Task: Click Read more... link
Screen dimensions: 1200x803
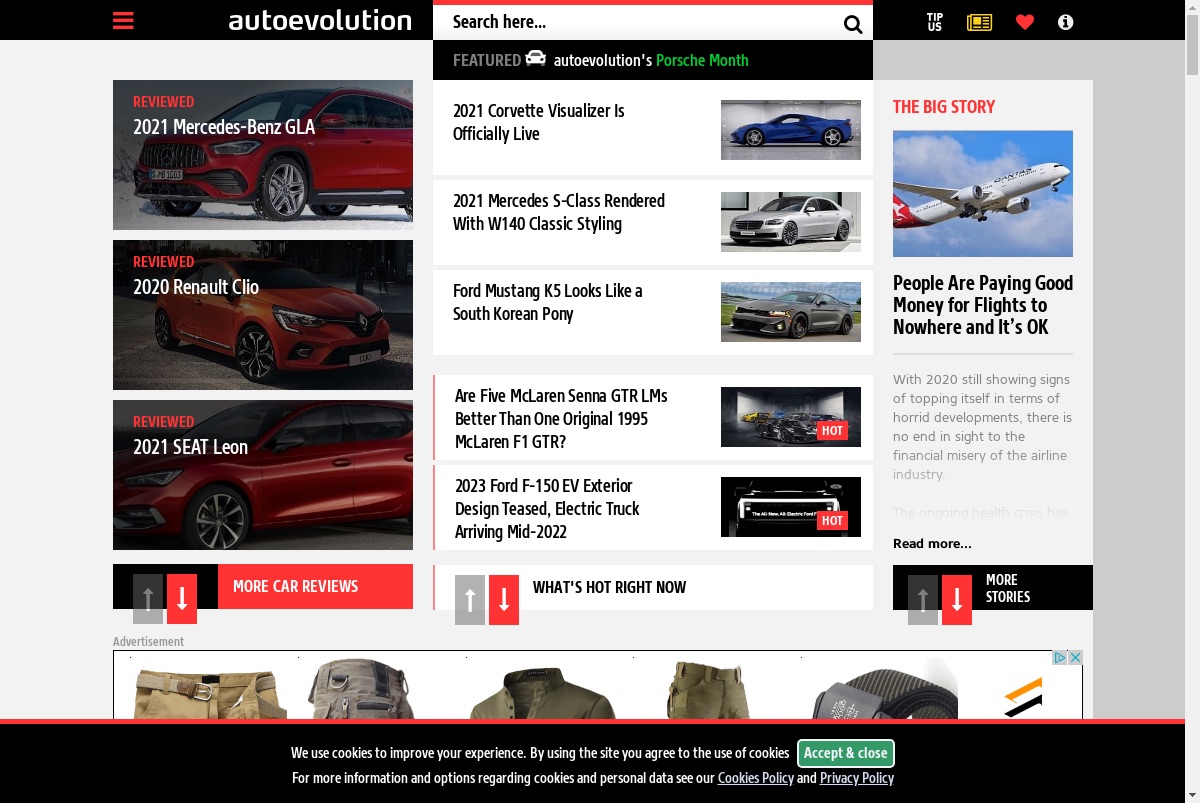Action: coord(932,543)
